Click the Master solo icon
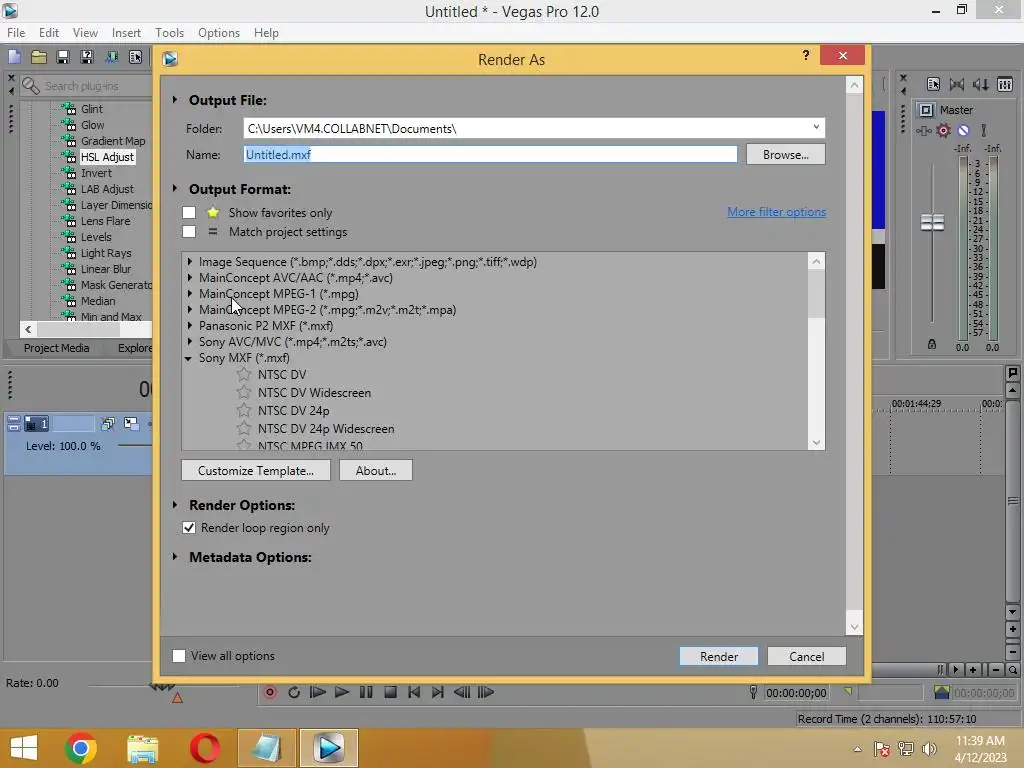Viewport: 1024px width, 768px height. [984, 131]
